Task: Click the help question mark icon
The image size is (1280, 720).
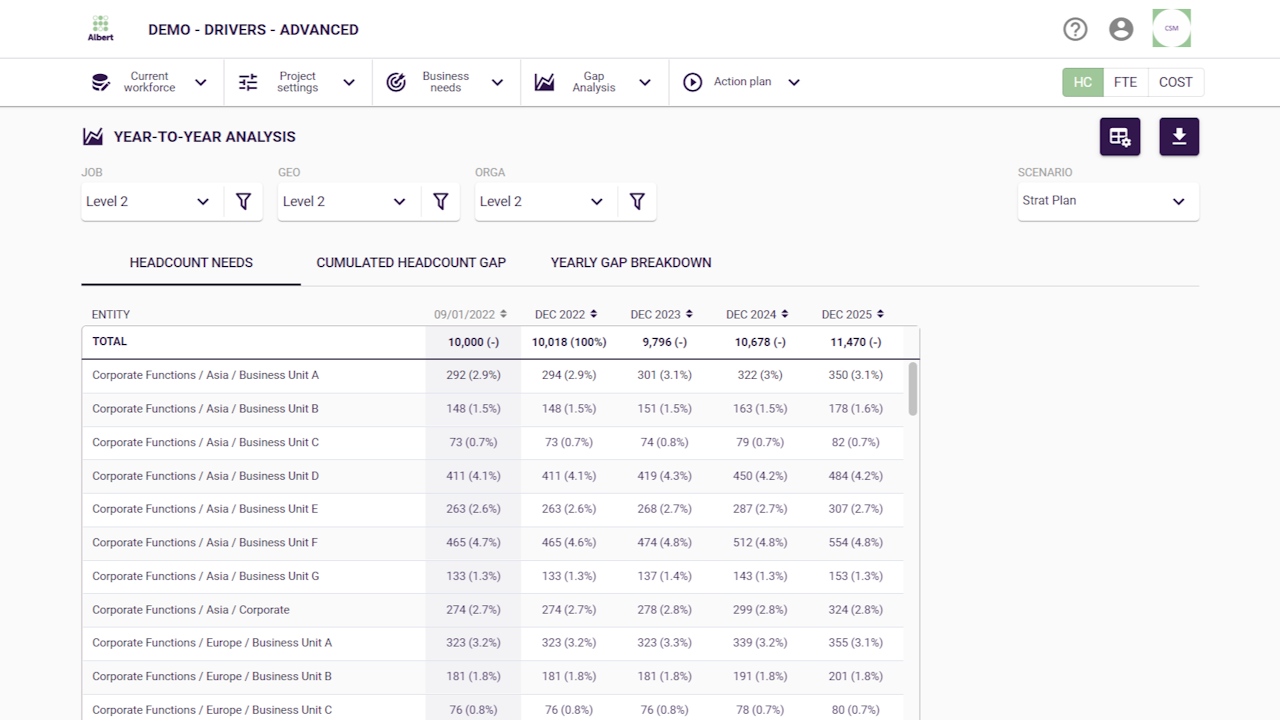Action: (1075, 29)
